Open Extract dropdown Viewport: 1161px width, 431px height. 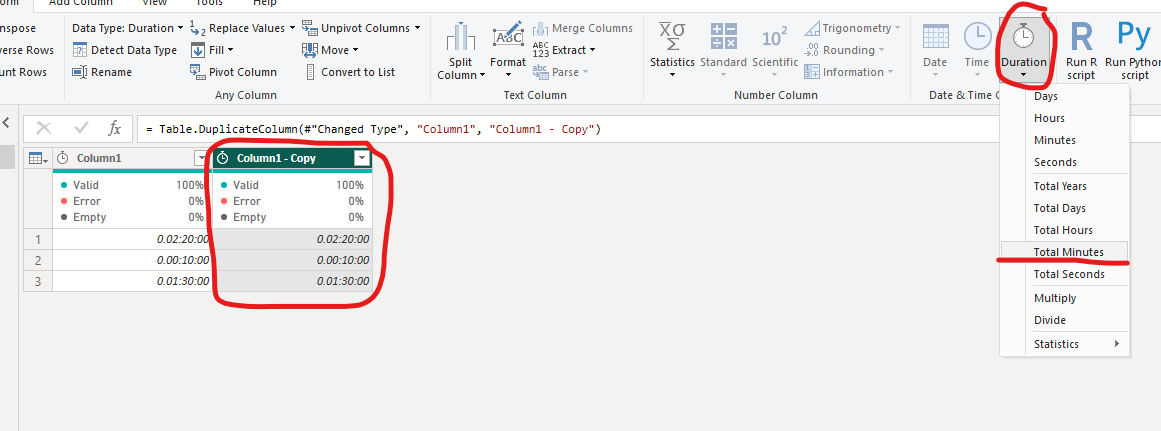pyautogui.click(x=564, y=50)
